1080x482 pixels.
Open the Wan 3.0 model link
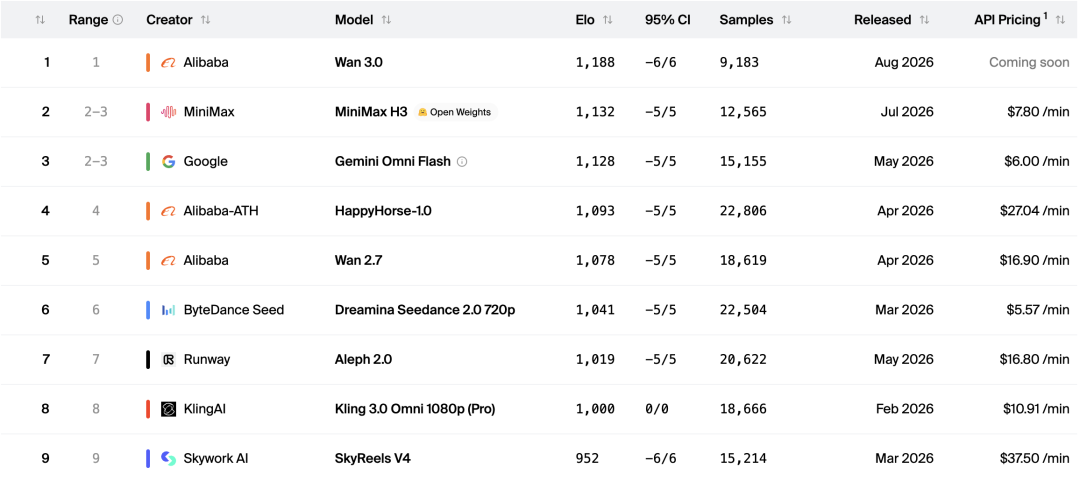click(x=358, y=63)
